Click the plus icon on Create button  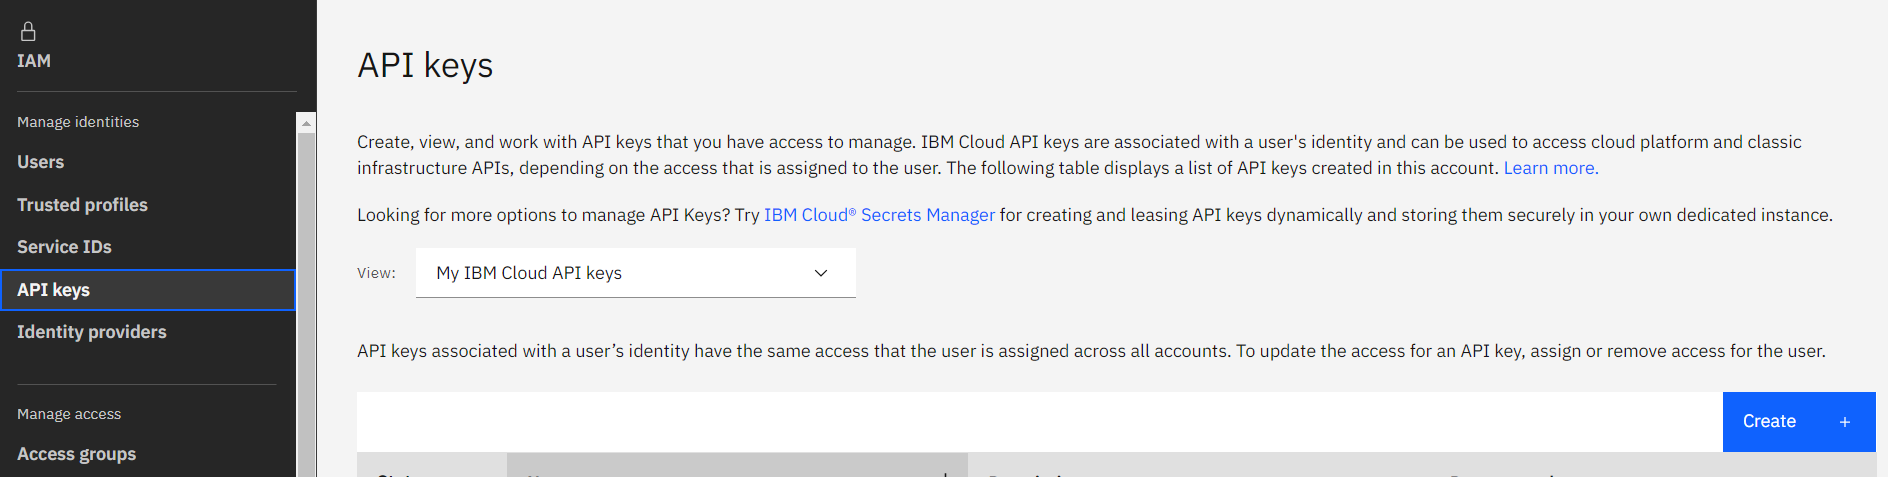[1845, 422]
